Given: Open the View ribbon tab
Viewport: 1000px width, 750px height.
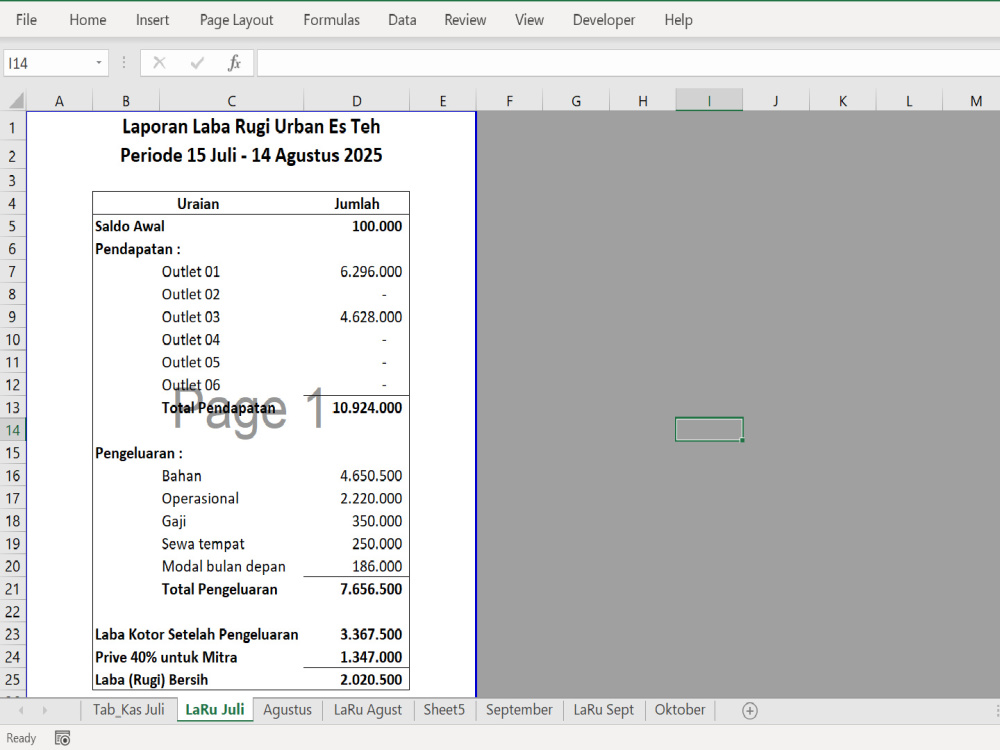Looking at the screenshot, I should [x=529, y=20].
